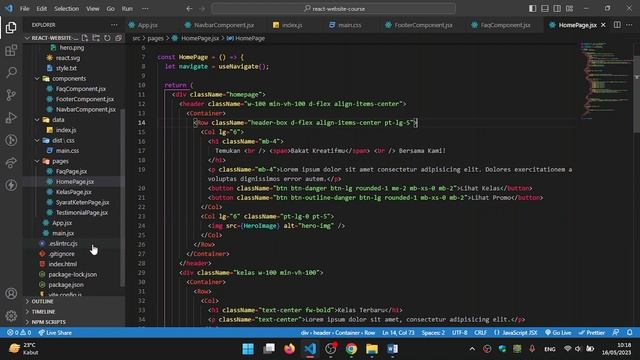Open the Source Control view
Screen dimensions: 640x360
(x=11, y=95)
